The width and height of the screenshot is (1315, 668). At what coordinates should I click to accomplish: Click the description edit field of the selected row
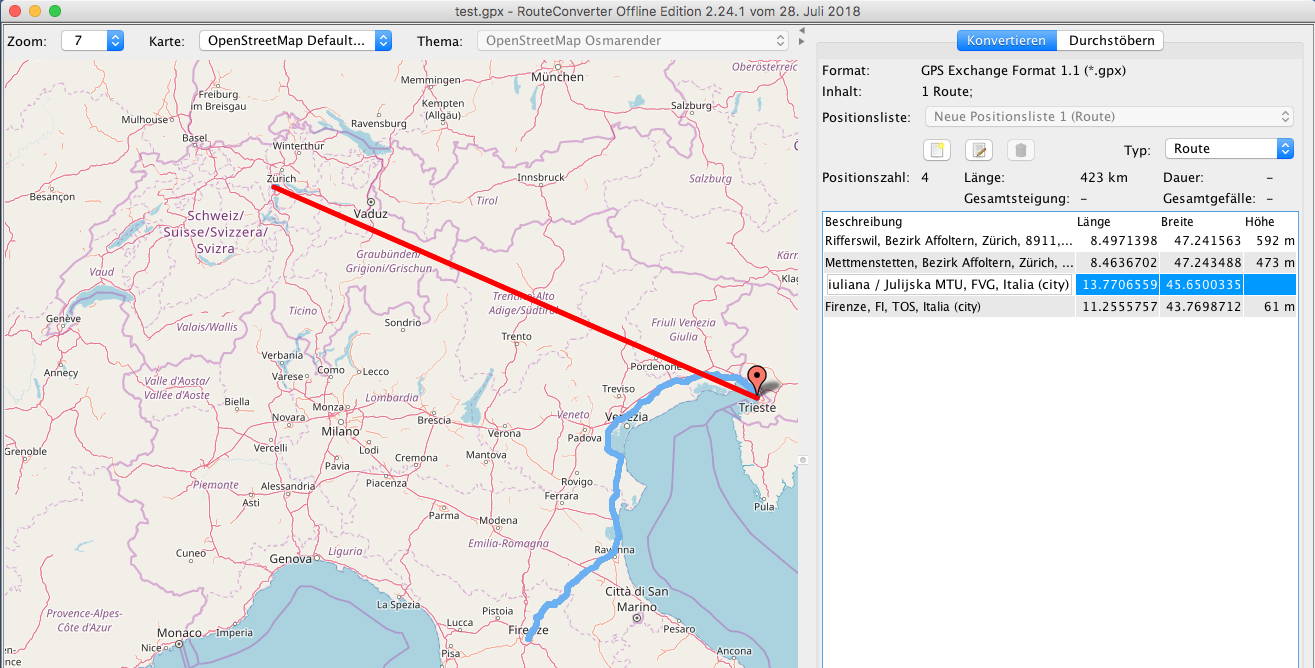(948, 285)
